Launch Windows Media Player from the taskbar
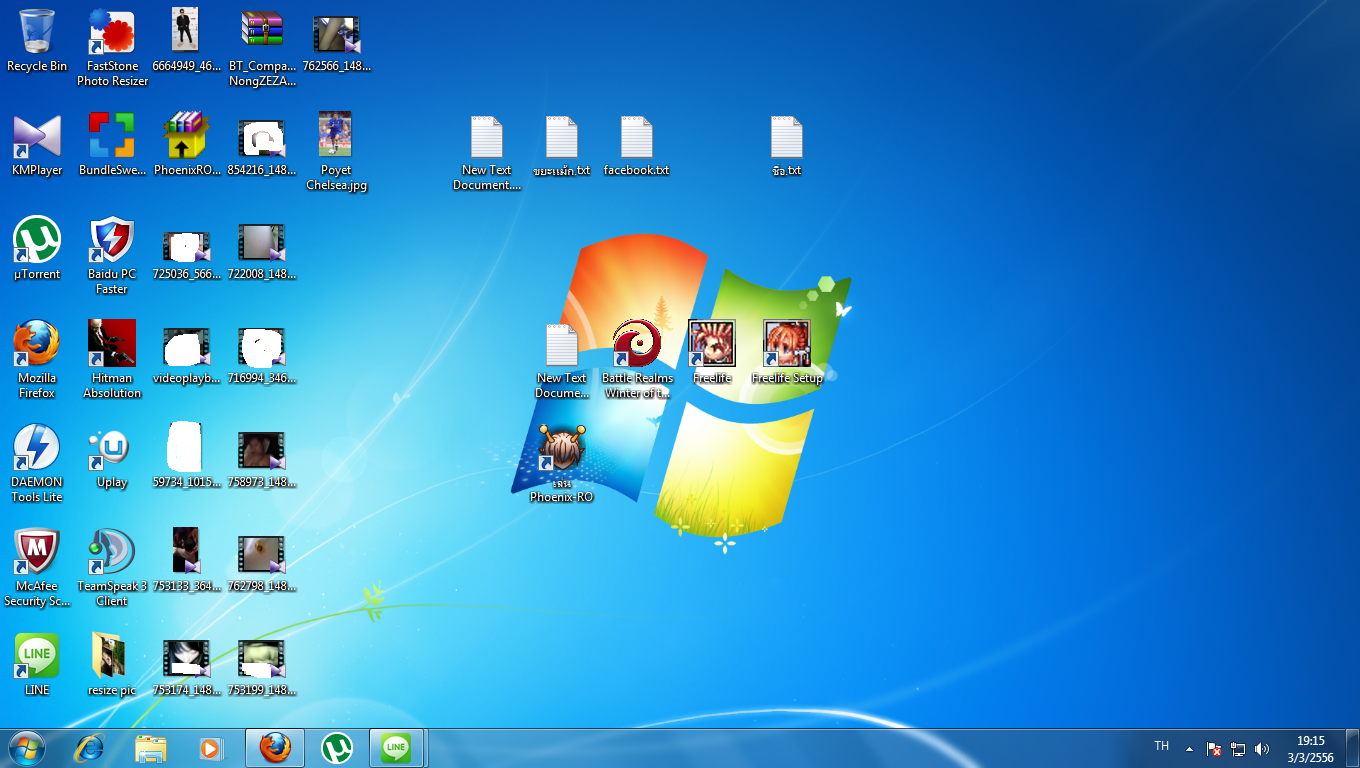Viewport: 1360px width, 768px height. click(211, 748)
